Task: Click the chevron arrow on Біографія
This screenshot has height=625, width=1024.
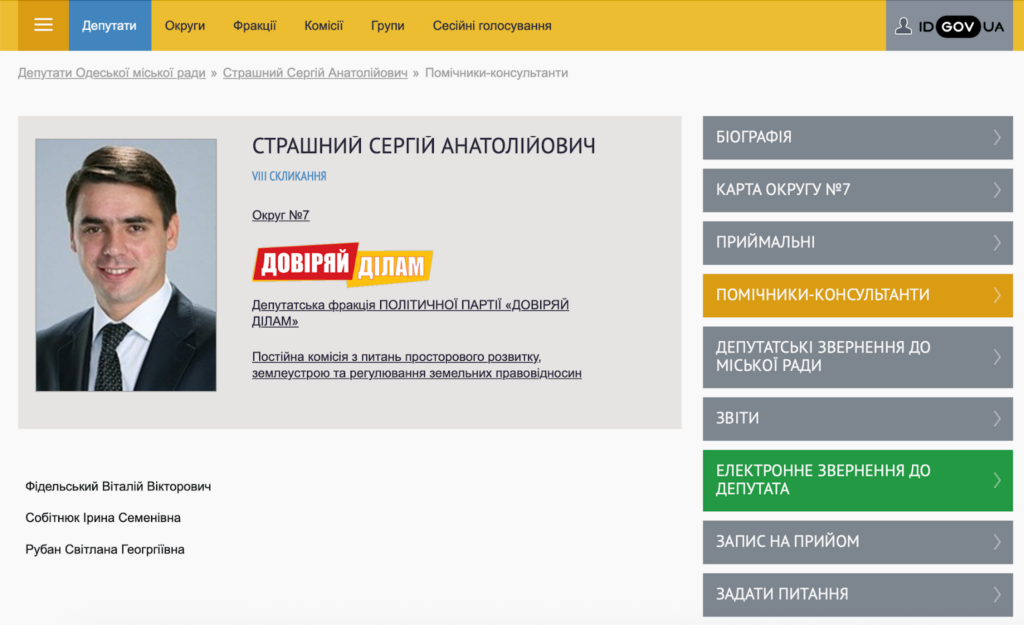Action: point(996,137)
